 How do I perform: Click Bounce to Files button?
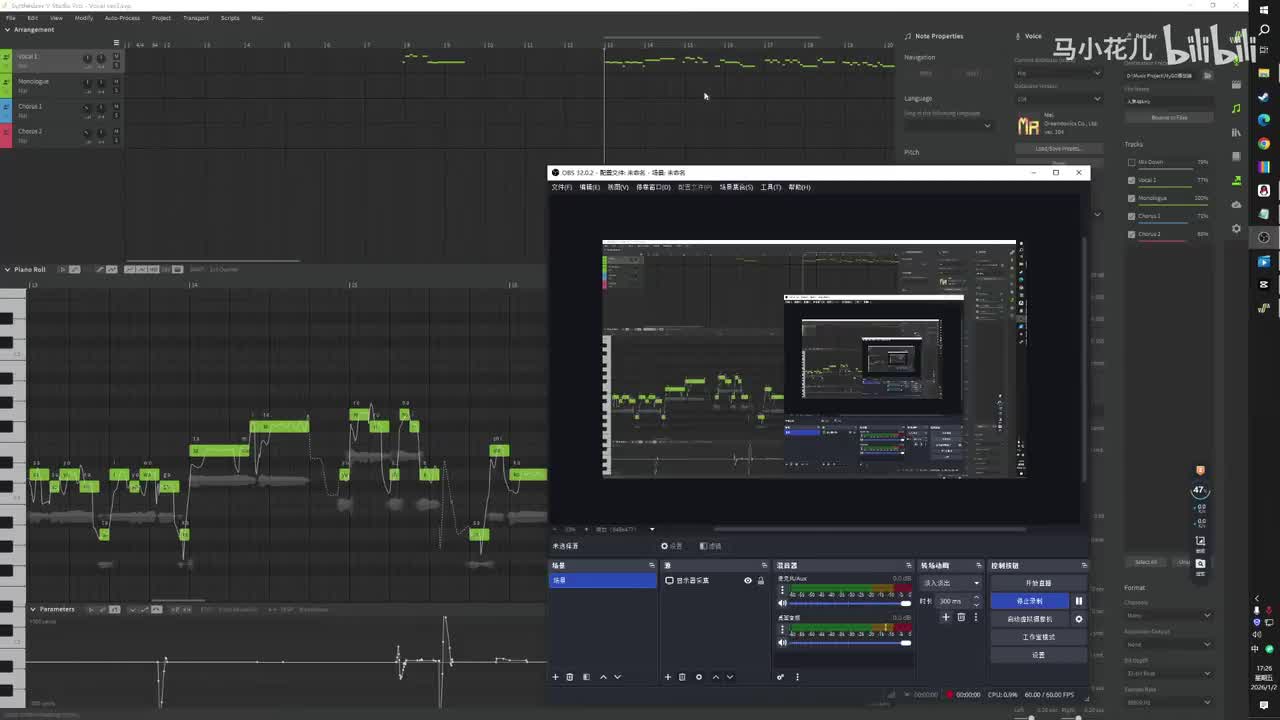[x=1169, y=118]
